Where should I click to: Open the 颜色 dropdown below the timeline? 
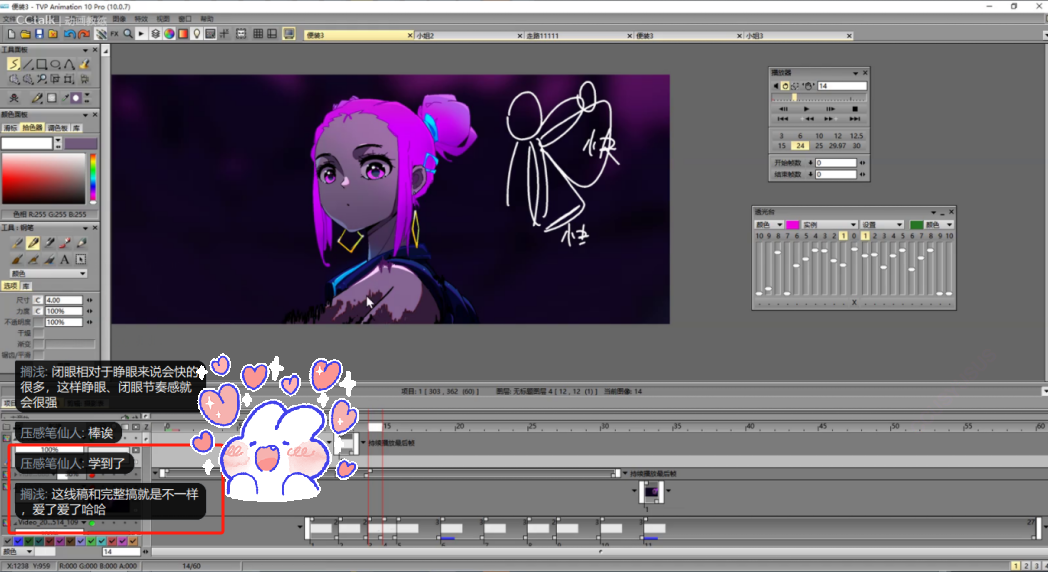coord(17,552)
